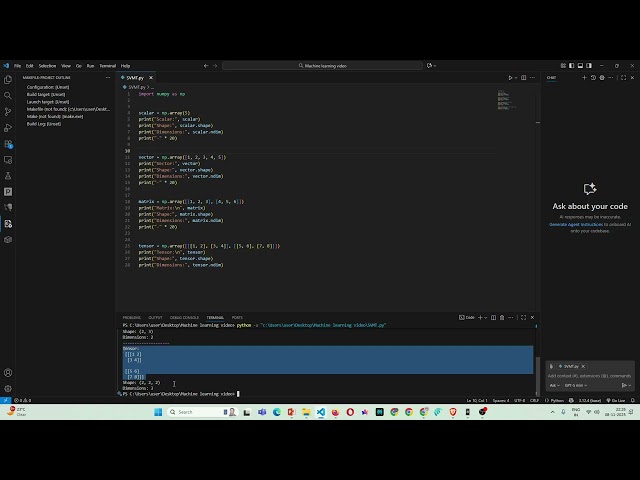Click Spaces: 4 indentation in status bar

(501, 400)
